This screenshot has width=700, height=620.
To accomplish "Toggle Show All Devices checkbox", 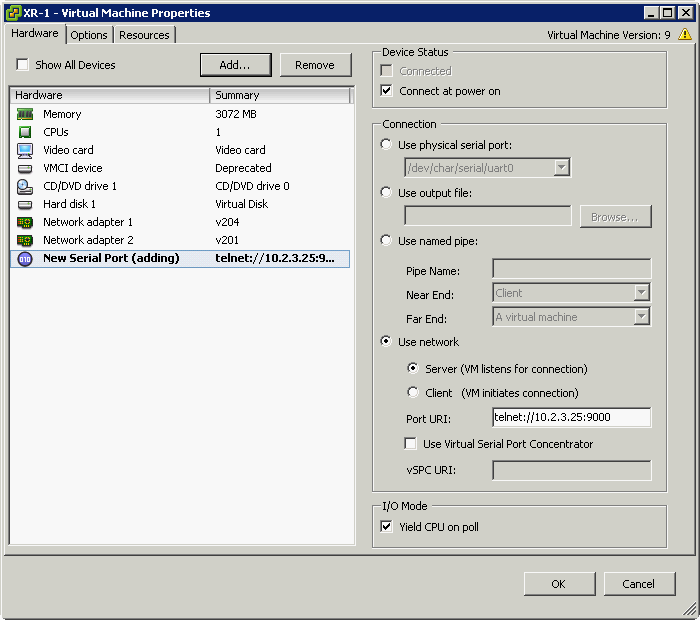I will [x=22, y=65].
